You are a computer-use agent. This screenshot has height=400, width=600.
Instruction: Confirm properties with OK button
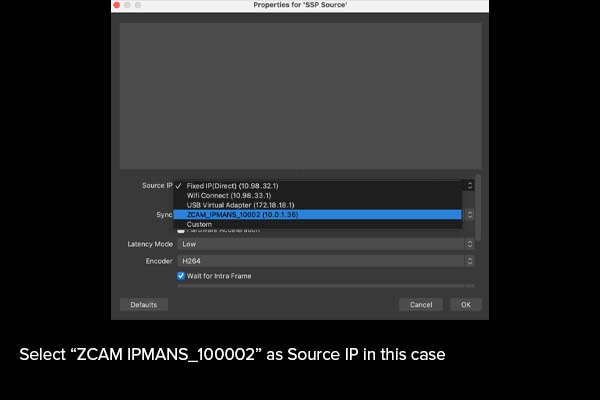pos(464,304)
